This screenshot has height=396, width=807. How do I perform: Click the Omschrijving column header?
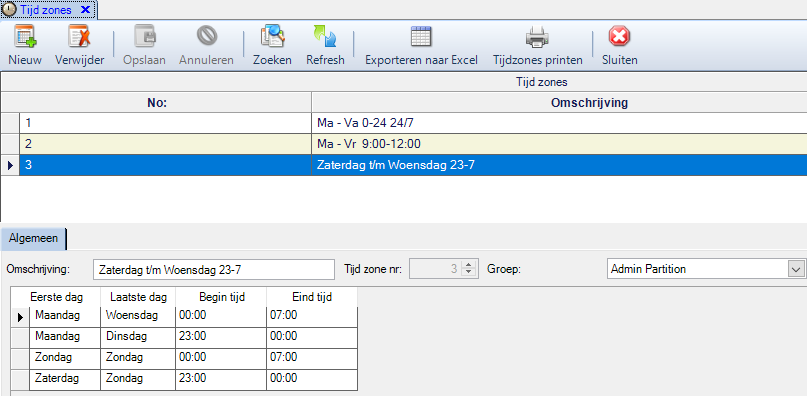point(559,102)
